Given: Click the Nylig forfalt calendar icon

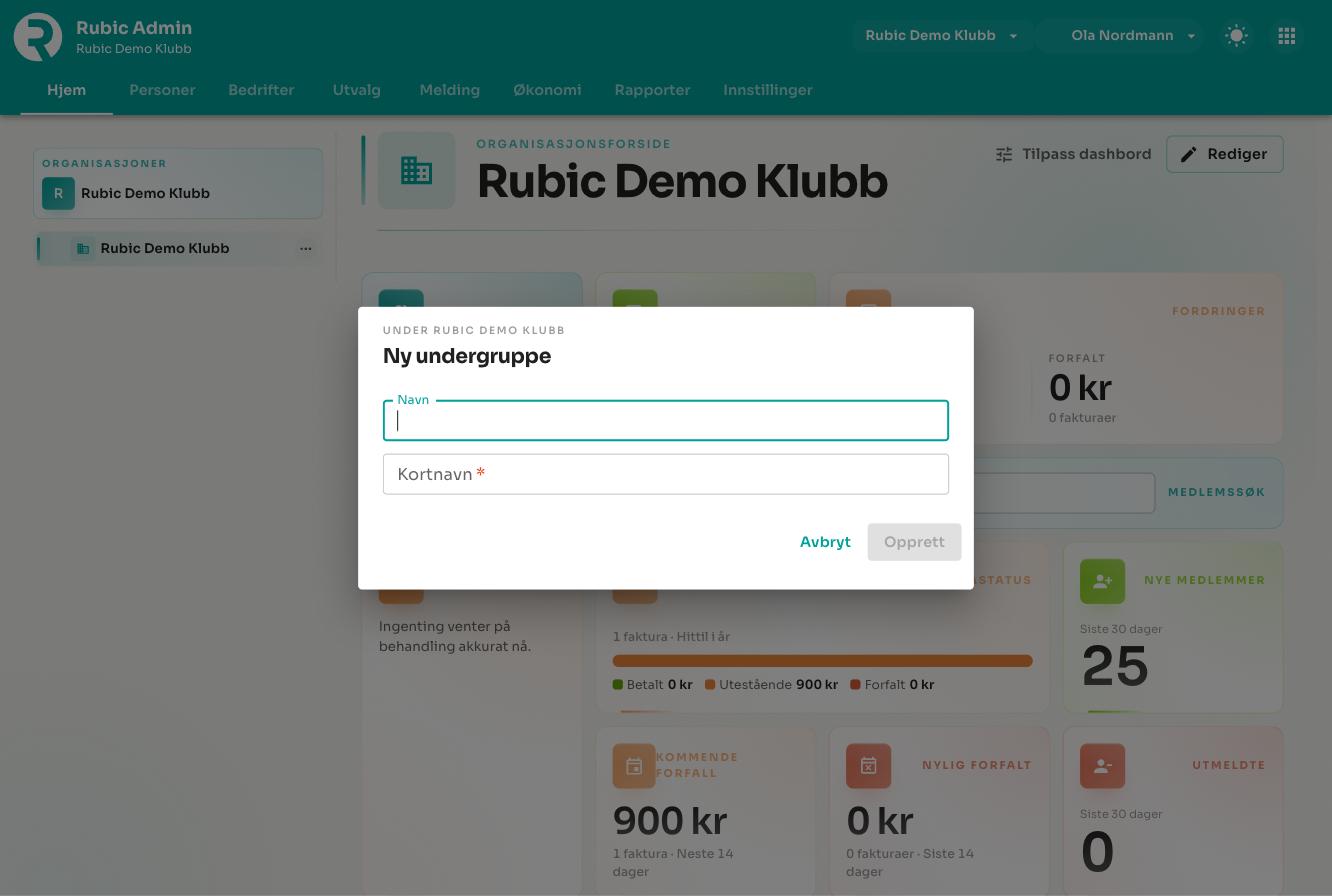Looking at the screenshot, I should [868, 766].
